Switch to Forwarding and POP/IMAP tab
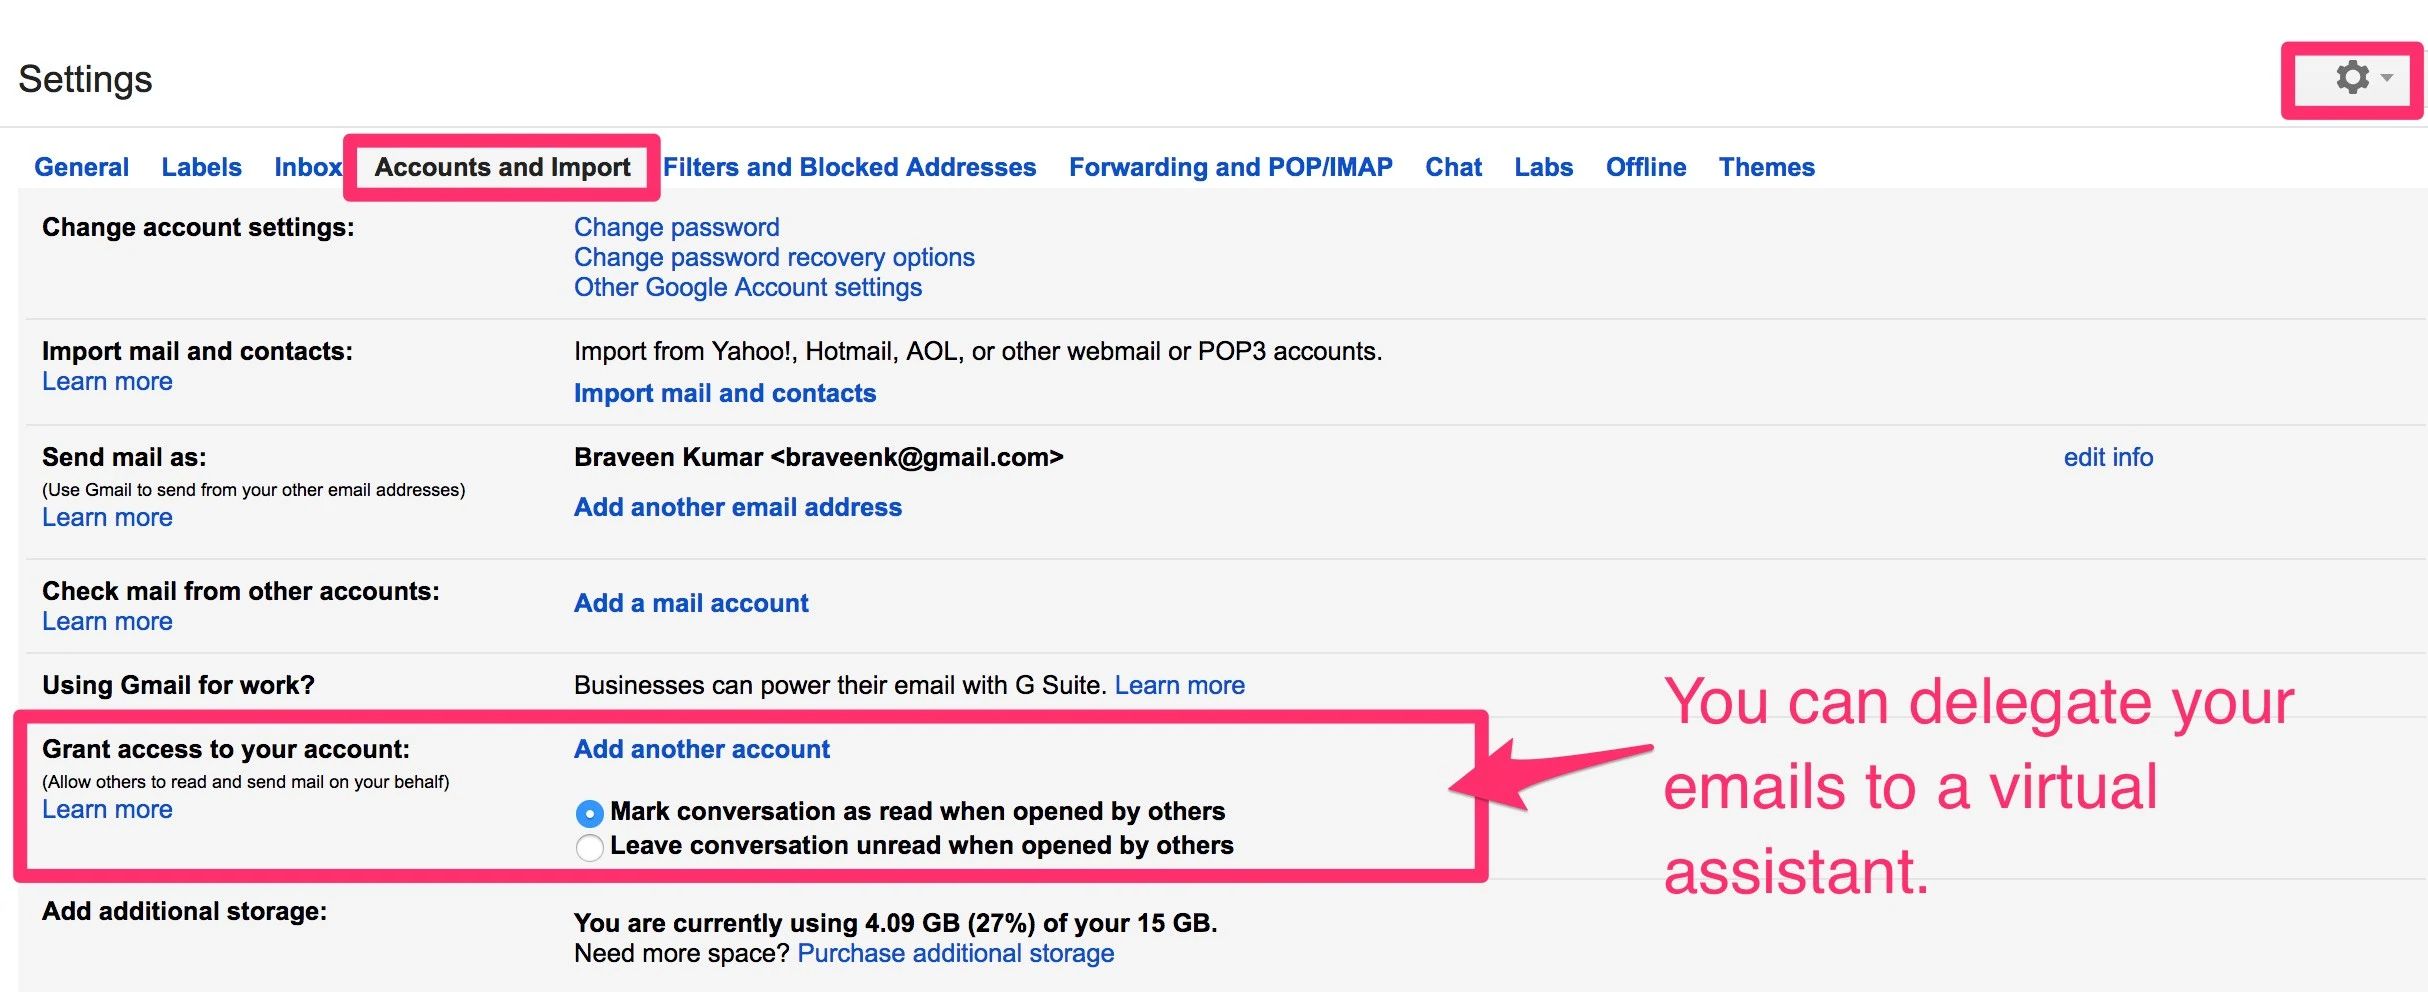2428x992 pixels. [x=1230, y=167]
